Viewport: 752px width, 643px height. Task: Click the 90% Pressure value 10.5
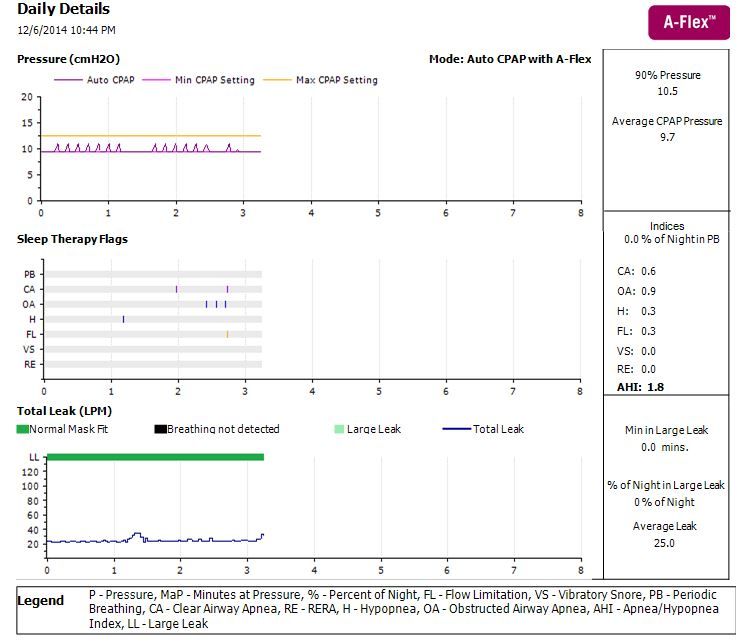(x=667, y=91)
